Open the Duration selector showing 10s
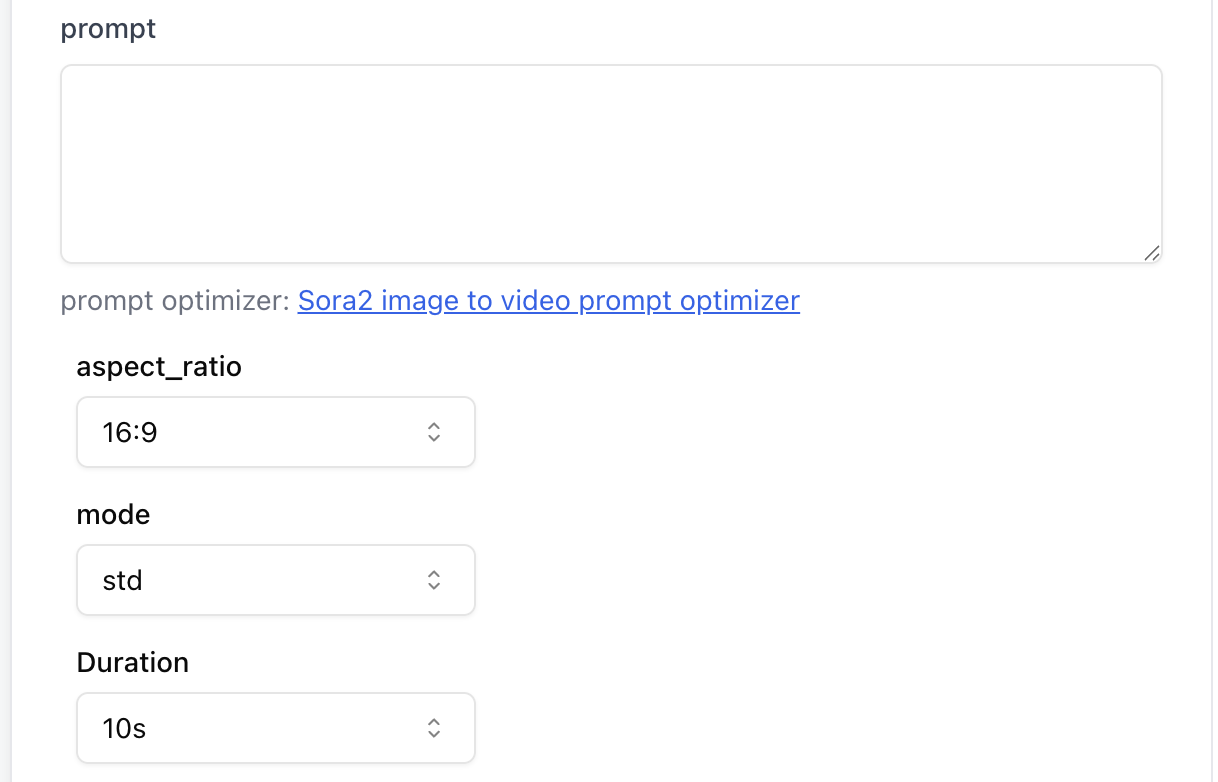 click(x=275, y=727)
